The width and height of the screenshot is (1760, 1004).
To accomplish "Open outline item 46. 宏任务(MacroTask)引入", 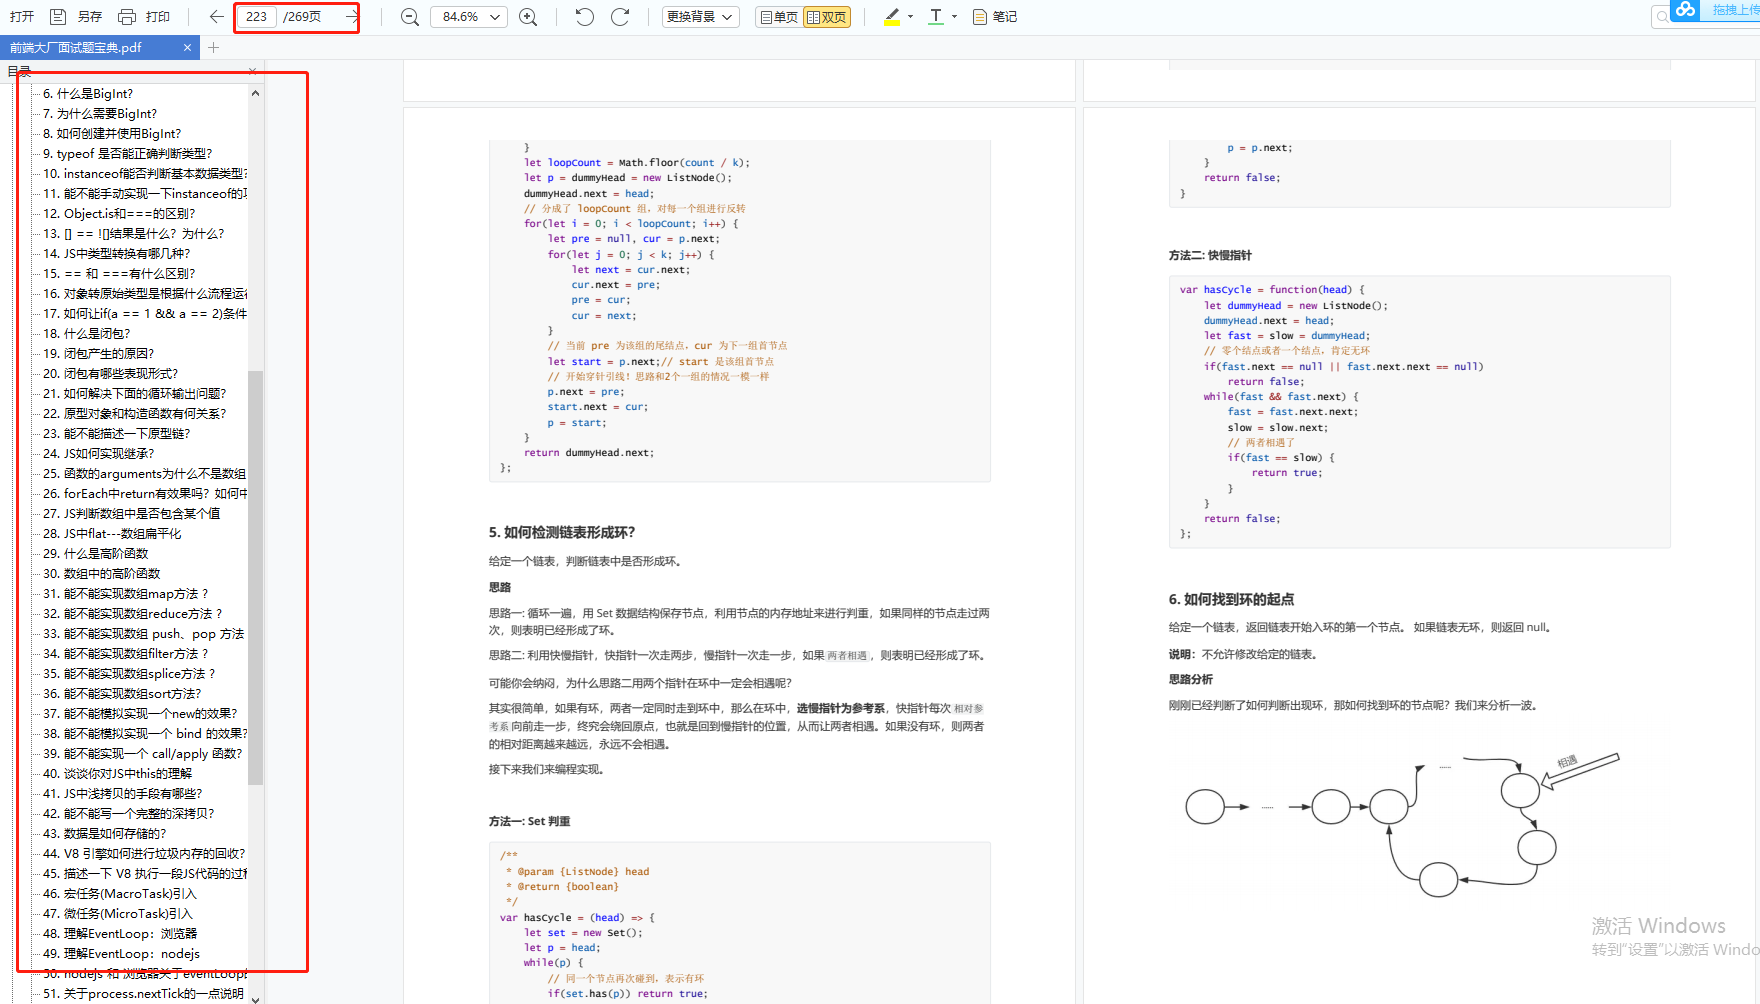I will click(120, 893).
